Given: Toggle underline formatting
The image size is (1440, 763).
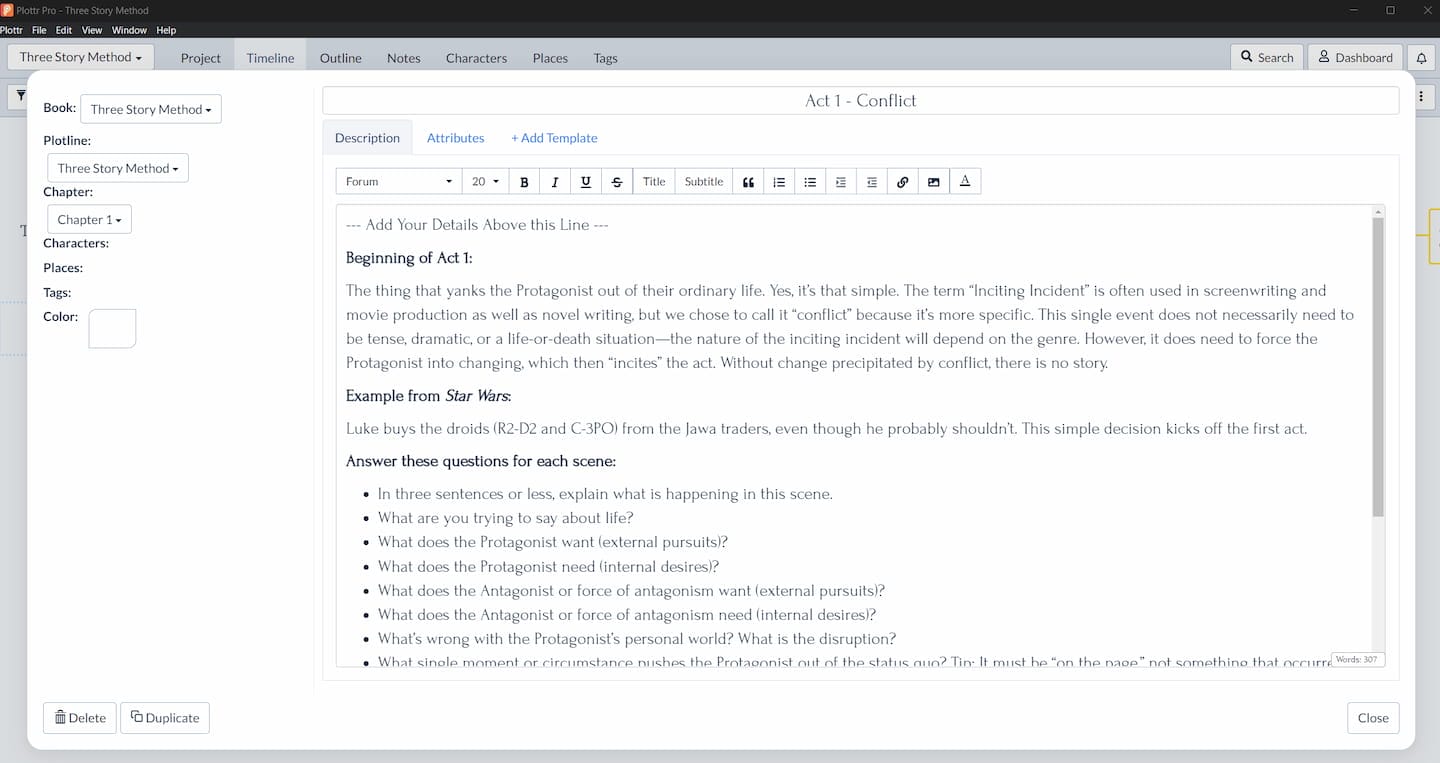Looking at the screenshot, I should (586, 181).
